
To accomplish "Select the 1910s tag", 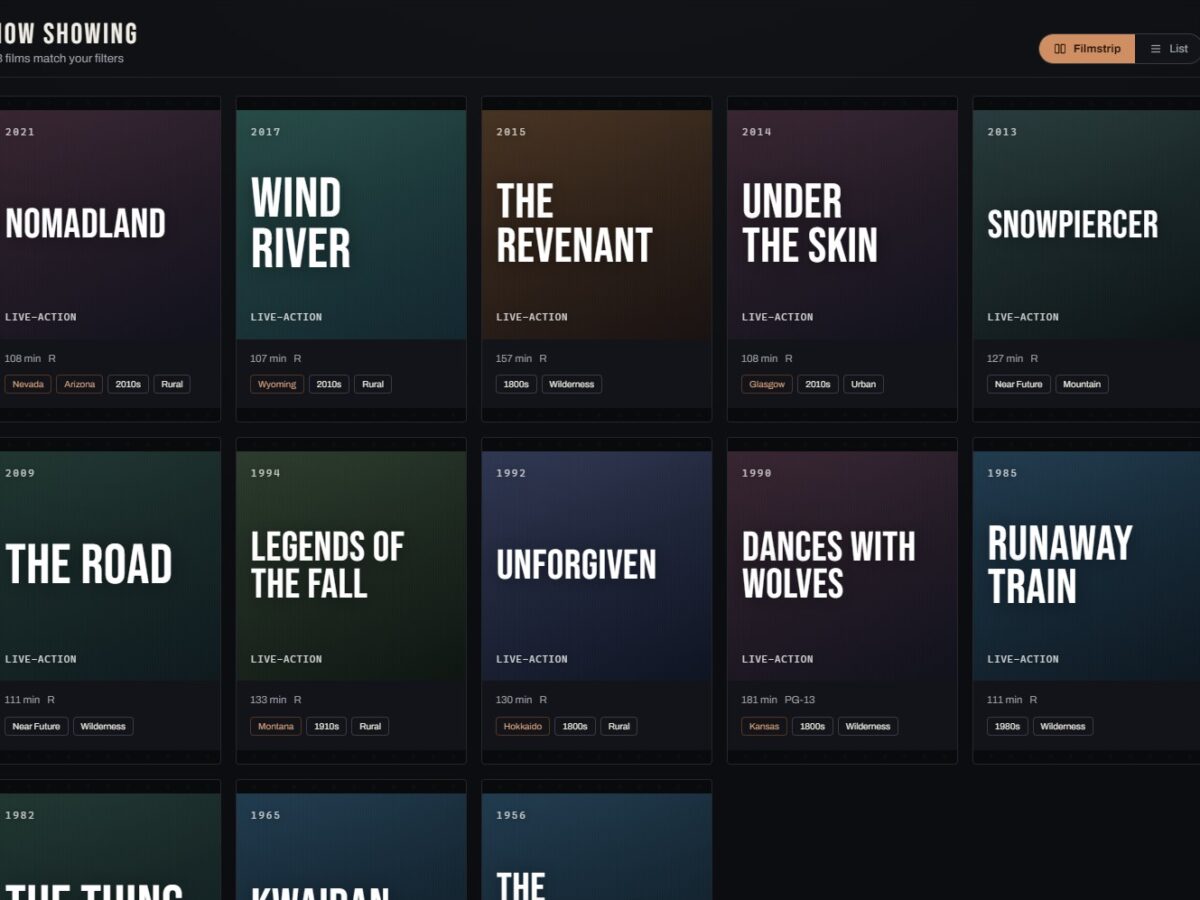I will pos(326,726).
